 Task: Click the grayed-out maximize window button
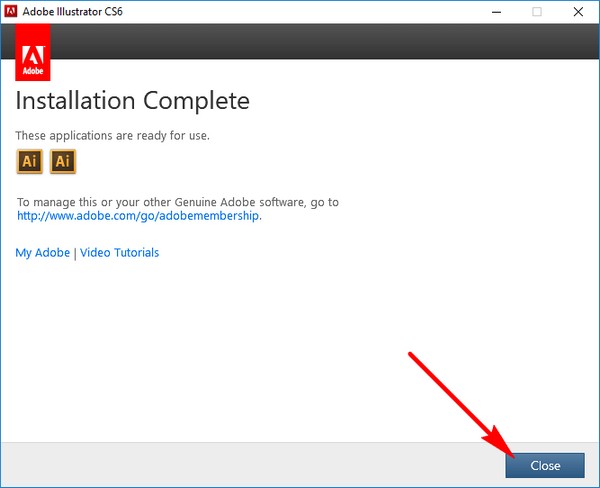tap(537, 12)
